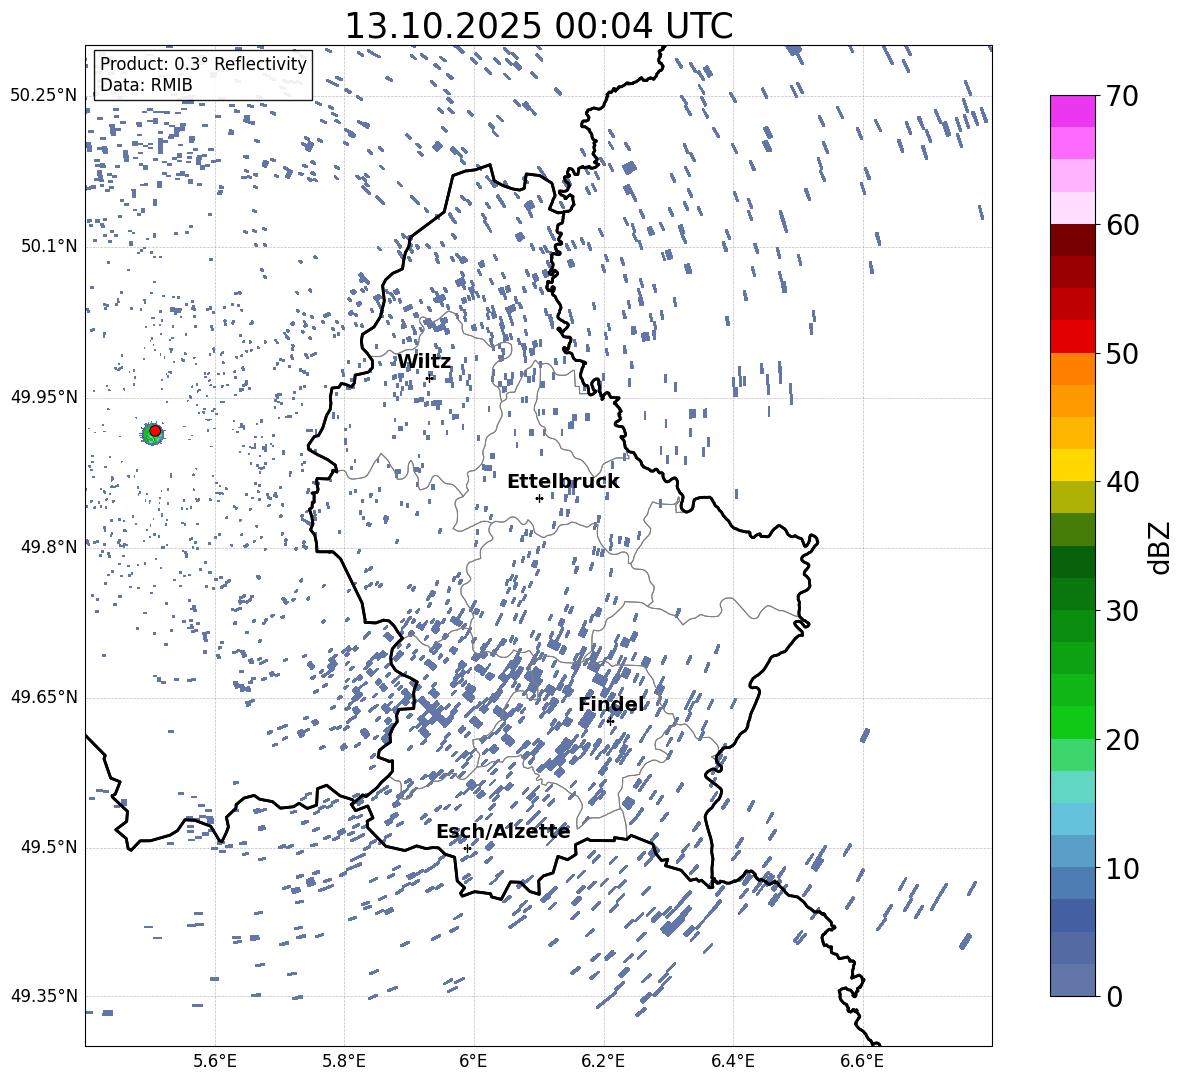Image resolution: width=1184 pixels, height=1081 pixels.
Task: Click the 30 colorbar tick label
Action: (1122, 610)
